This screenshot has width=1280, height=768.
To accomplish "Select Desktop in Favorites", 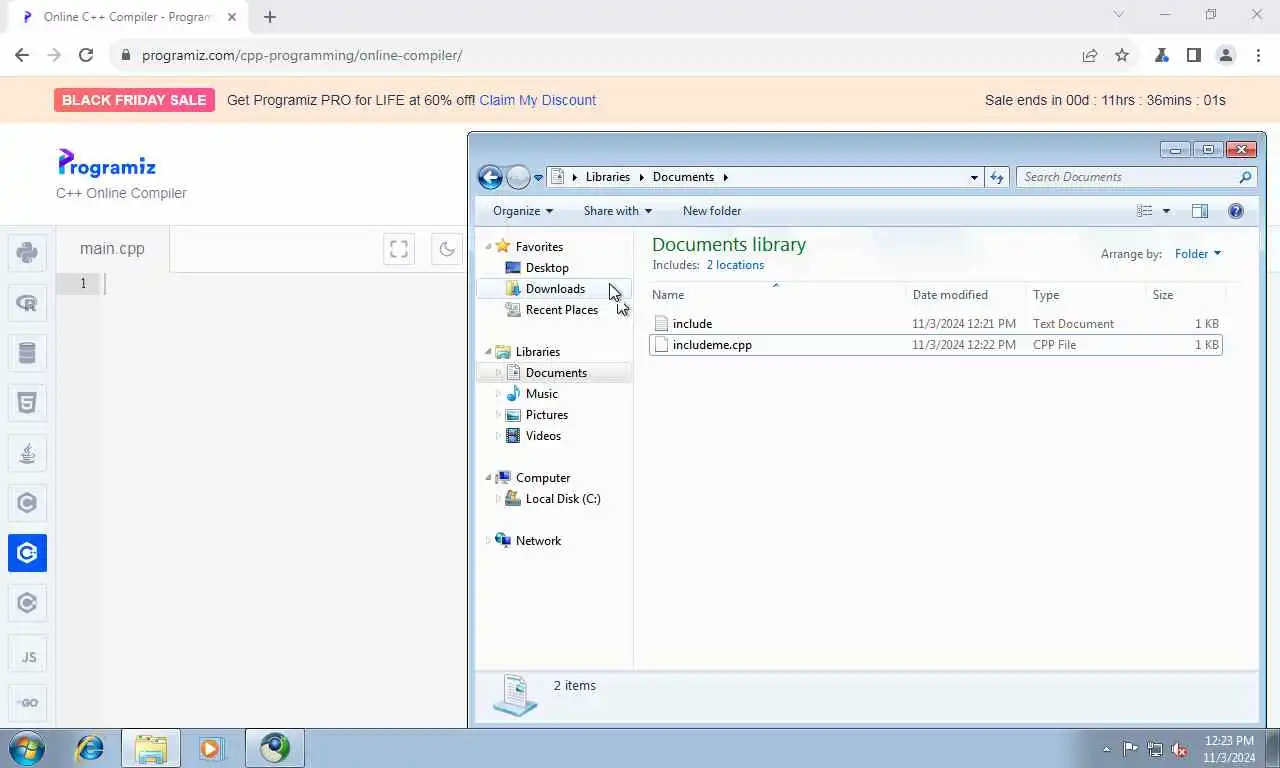I will click(547, 268).
